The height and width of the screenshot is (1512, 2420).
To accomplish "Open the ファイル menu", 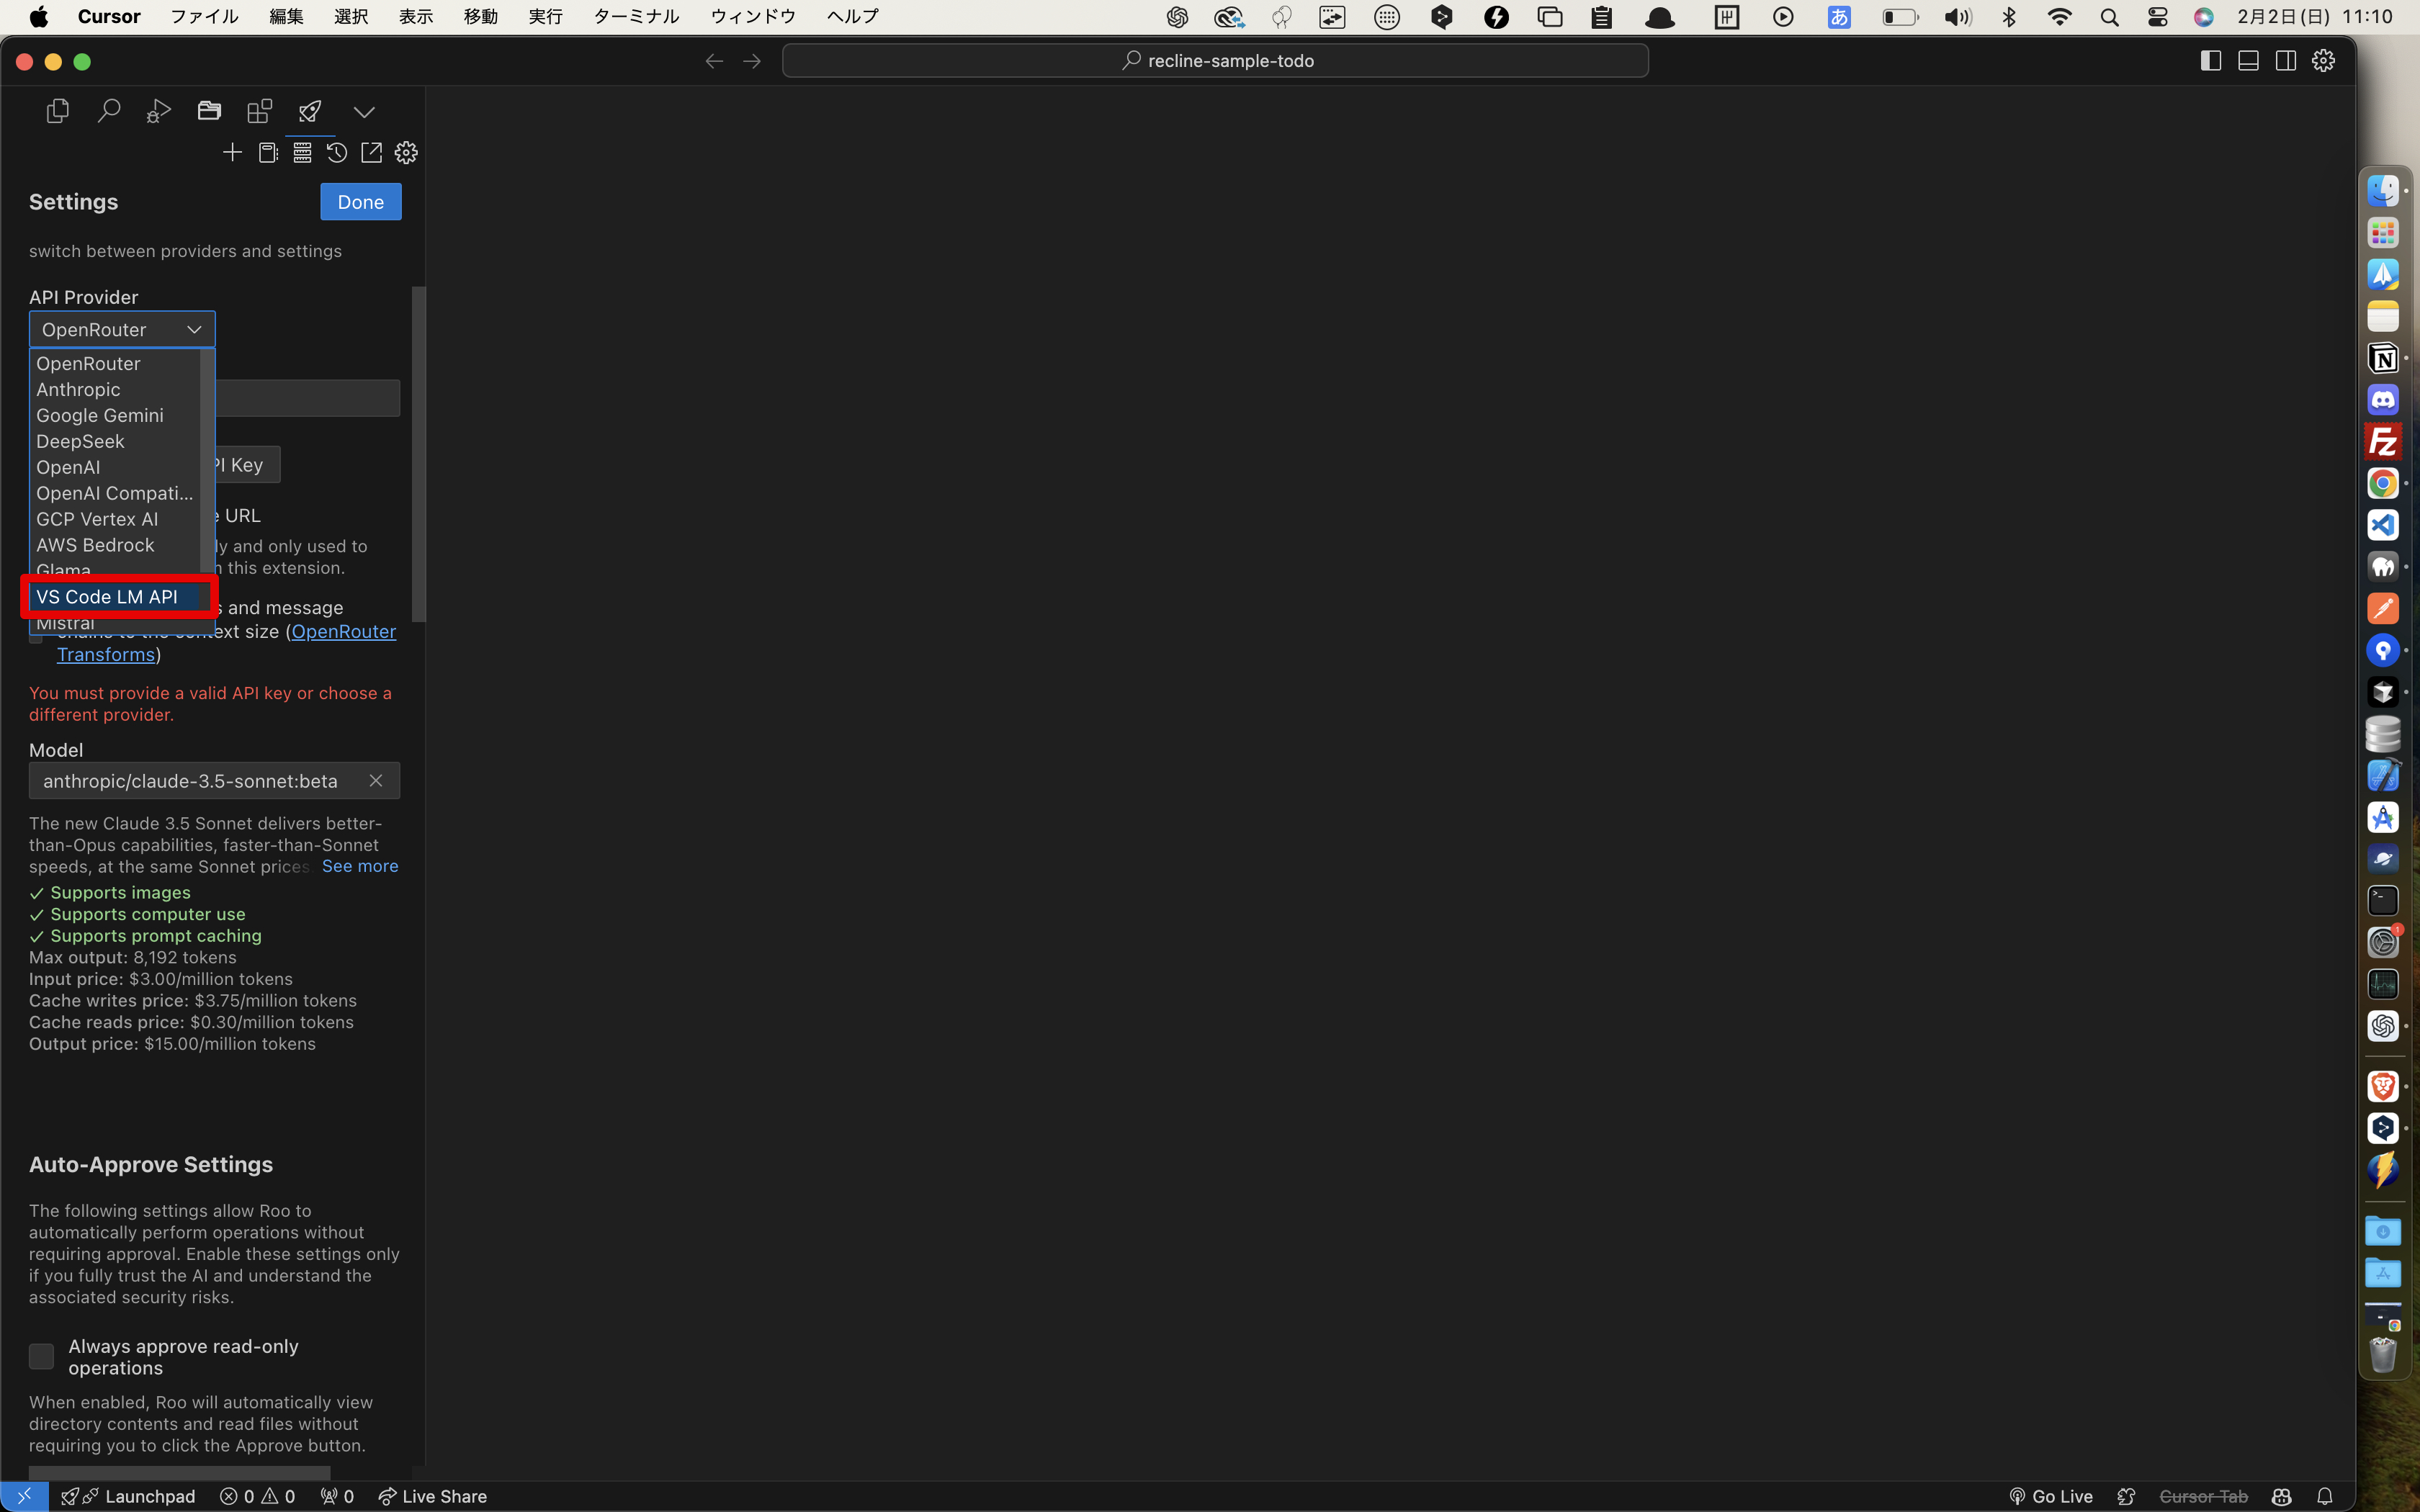I will click(204, 16).
